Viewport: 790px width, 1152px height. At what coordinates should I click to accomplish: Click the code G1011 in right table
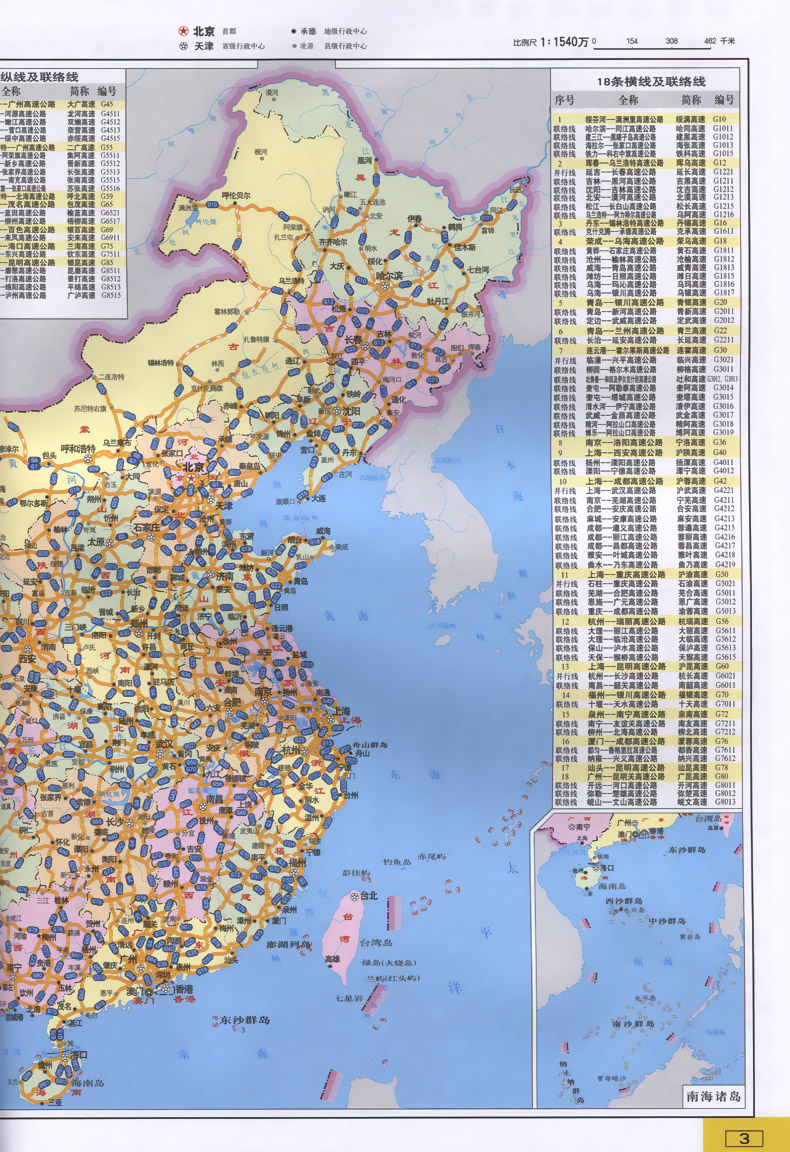click(723, 128)
